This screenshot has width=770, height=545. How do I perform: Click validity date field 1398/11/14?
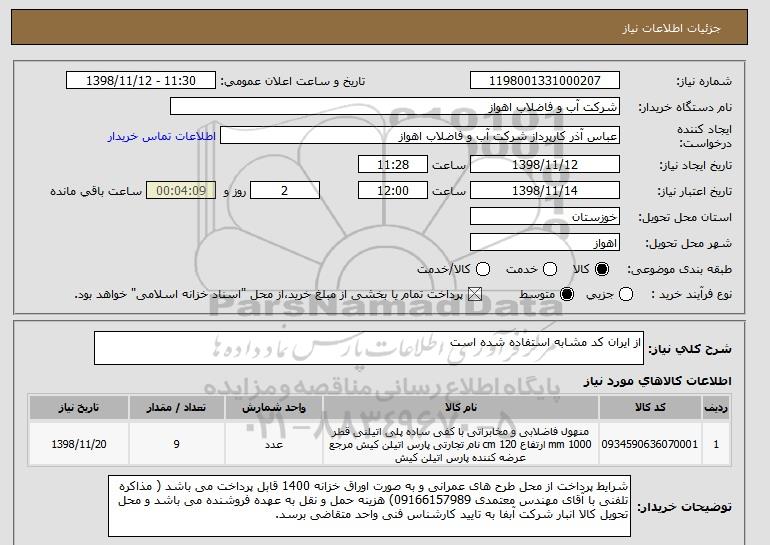[x=545, y=191]
